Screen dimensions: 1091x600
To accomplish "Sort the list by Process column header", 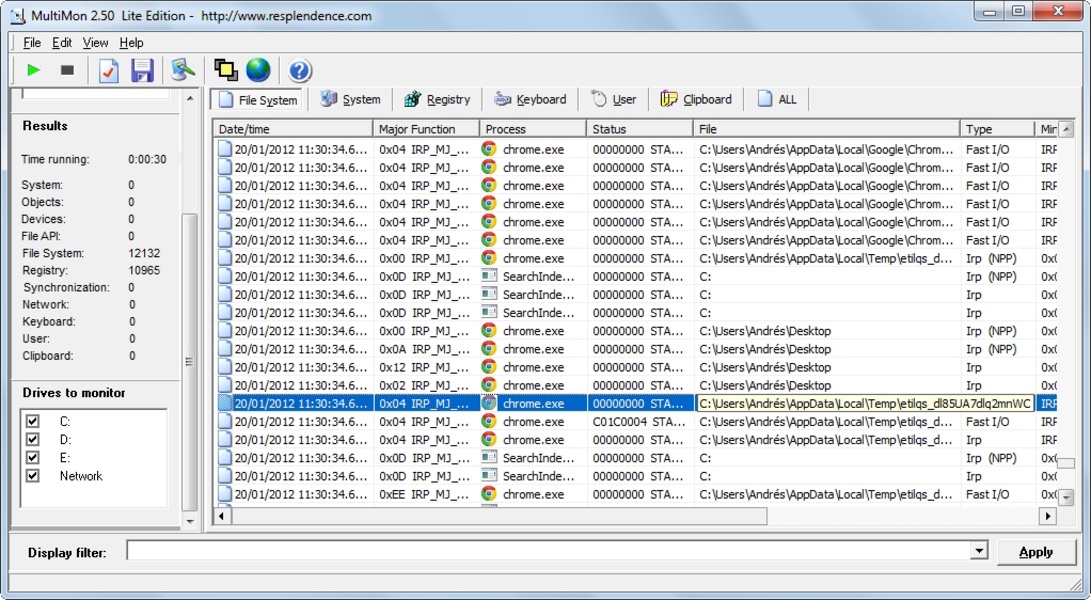I will [532, 129].
